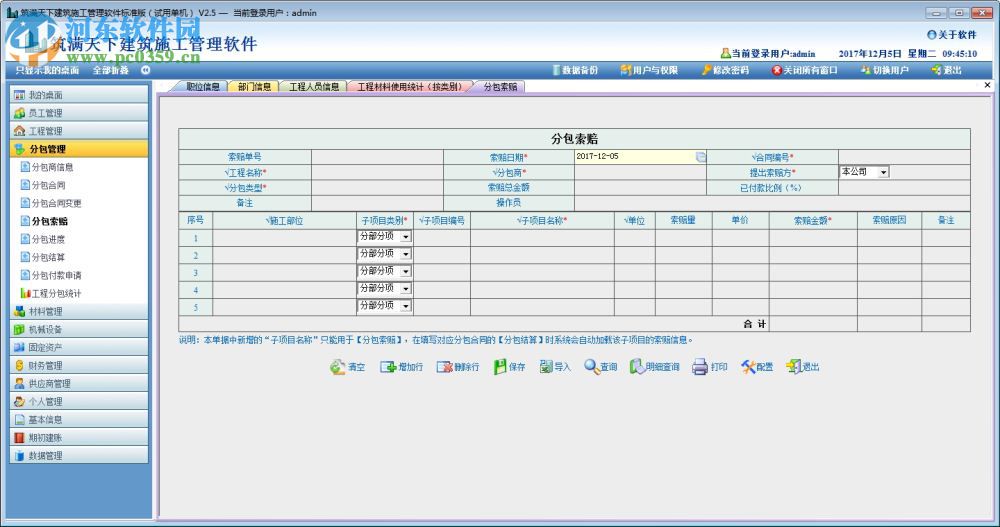Expand 工程管理 sidebar section
This screenshot has height=527, width=1000.
point(79,131)
